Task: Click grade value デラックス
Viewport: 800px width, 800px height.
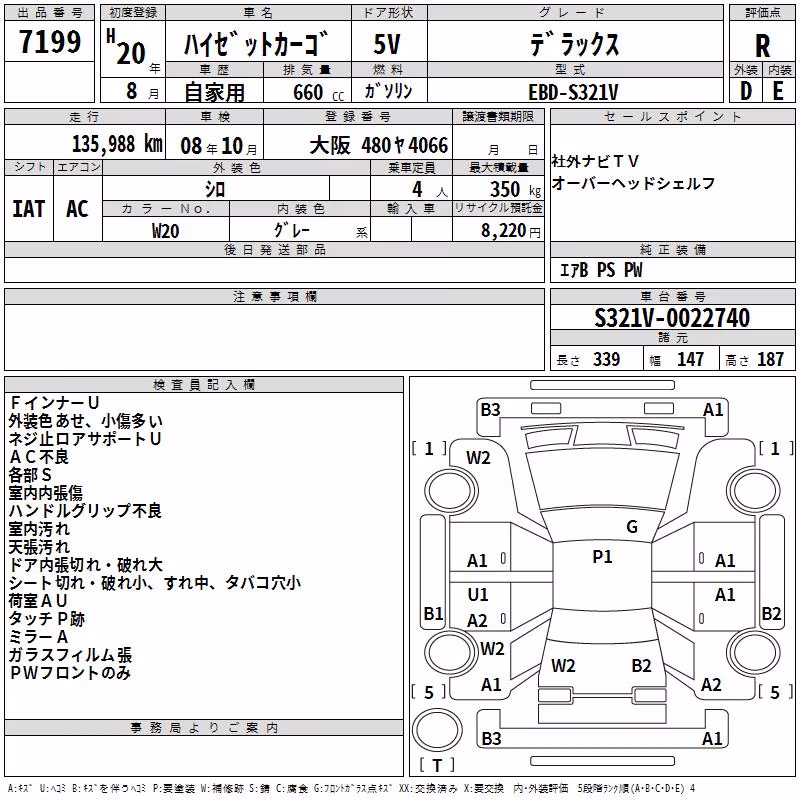Action: pyautogui.click(x=574, y=44)
